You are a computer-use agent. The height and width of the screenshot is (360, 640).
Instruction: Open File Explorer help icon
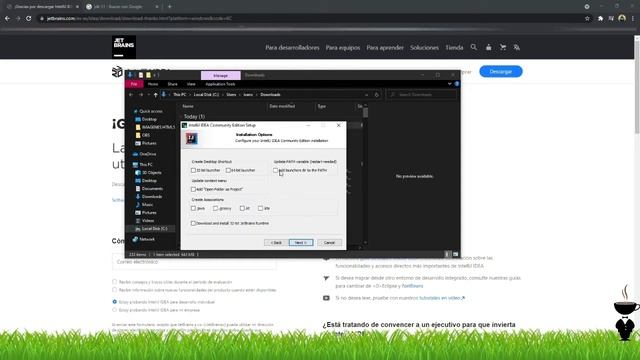pyautogui.click(x=457, y=84)
